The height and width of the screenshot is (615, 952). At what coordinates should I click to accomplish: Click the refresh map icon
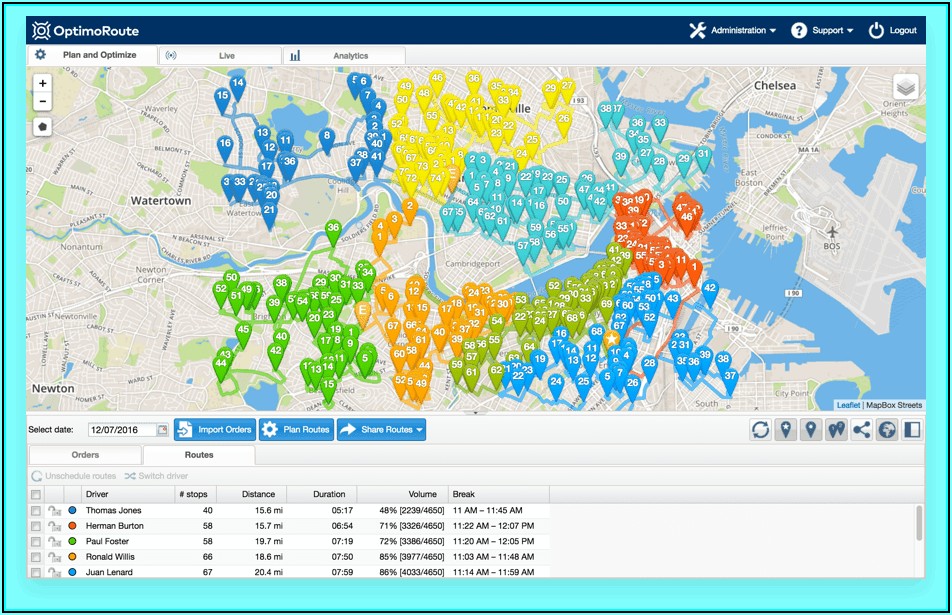pos(762,430)
